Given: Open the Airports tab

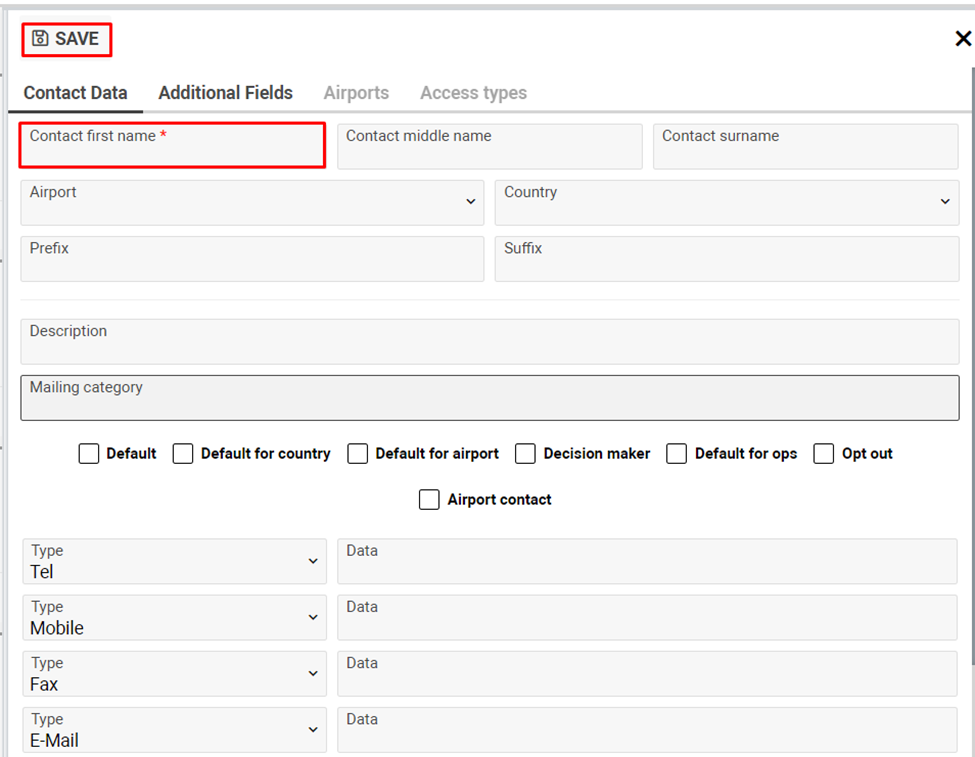Looking at the screenshot, I should point(356,93).
